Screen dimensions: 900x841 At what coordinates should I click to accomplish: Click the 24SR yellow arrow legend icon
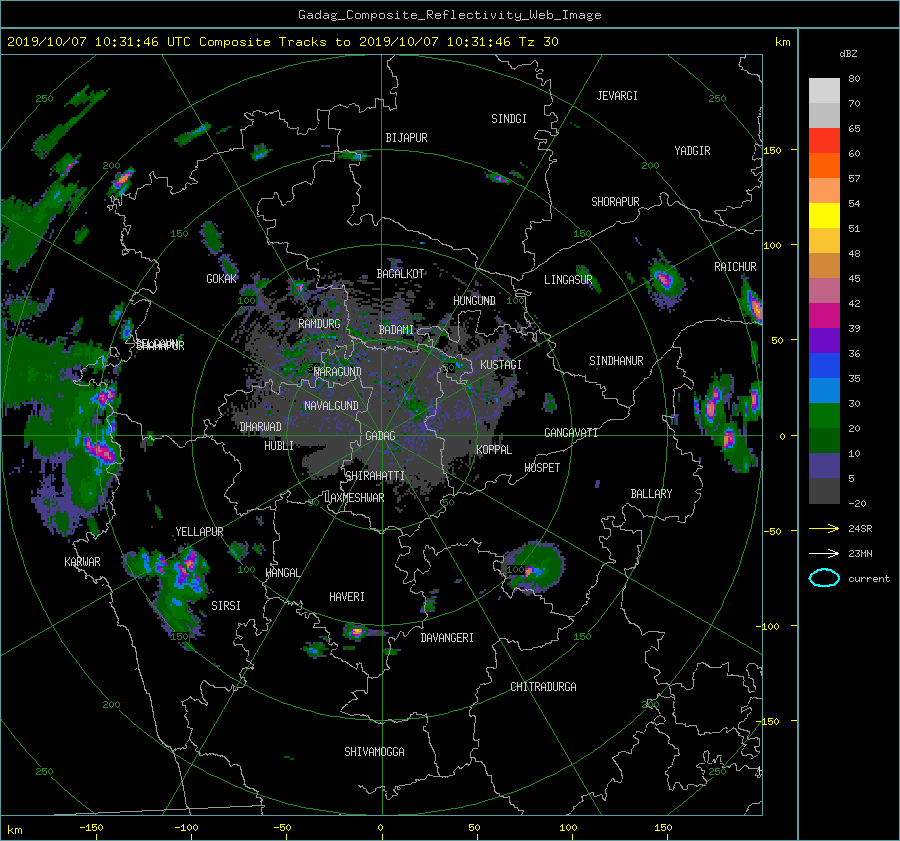click(824, 528)
